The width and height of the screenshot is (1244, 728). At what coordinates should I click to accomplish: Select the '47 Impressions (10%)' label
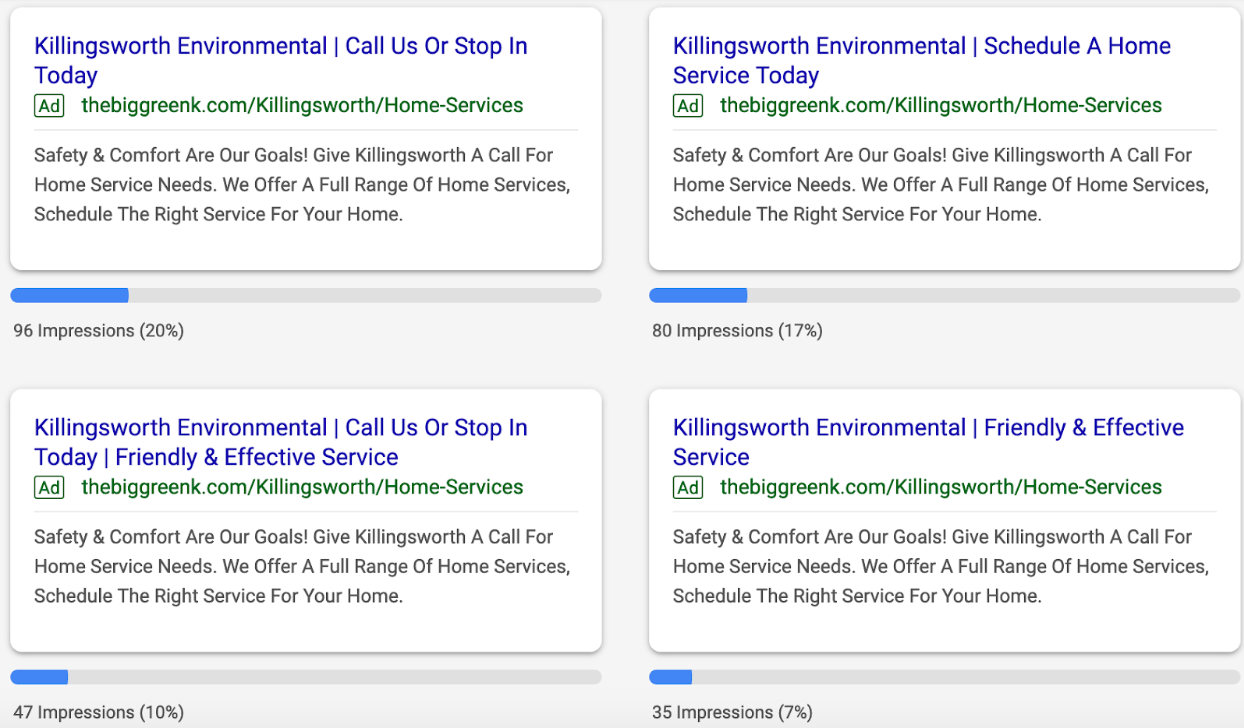coord(99,712)
